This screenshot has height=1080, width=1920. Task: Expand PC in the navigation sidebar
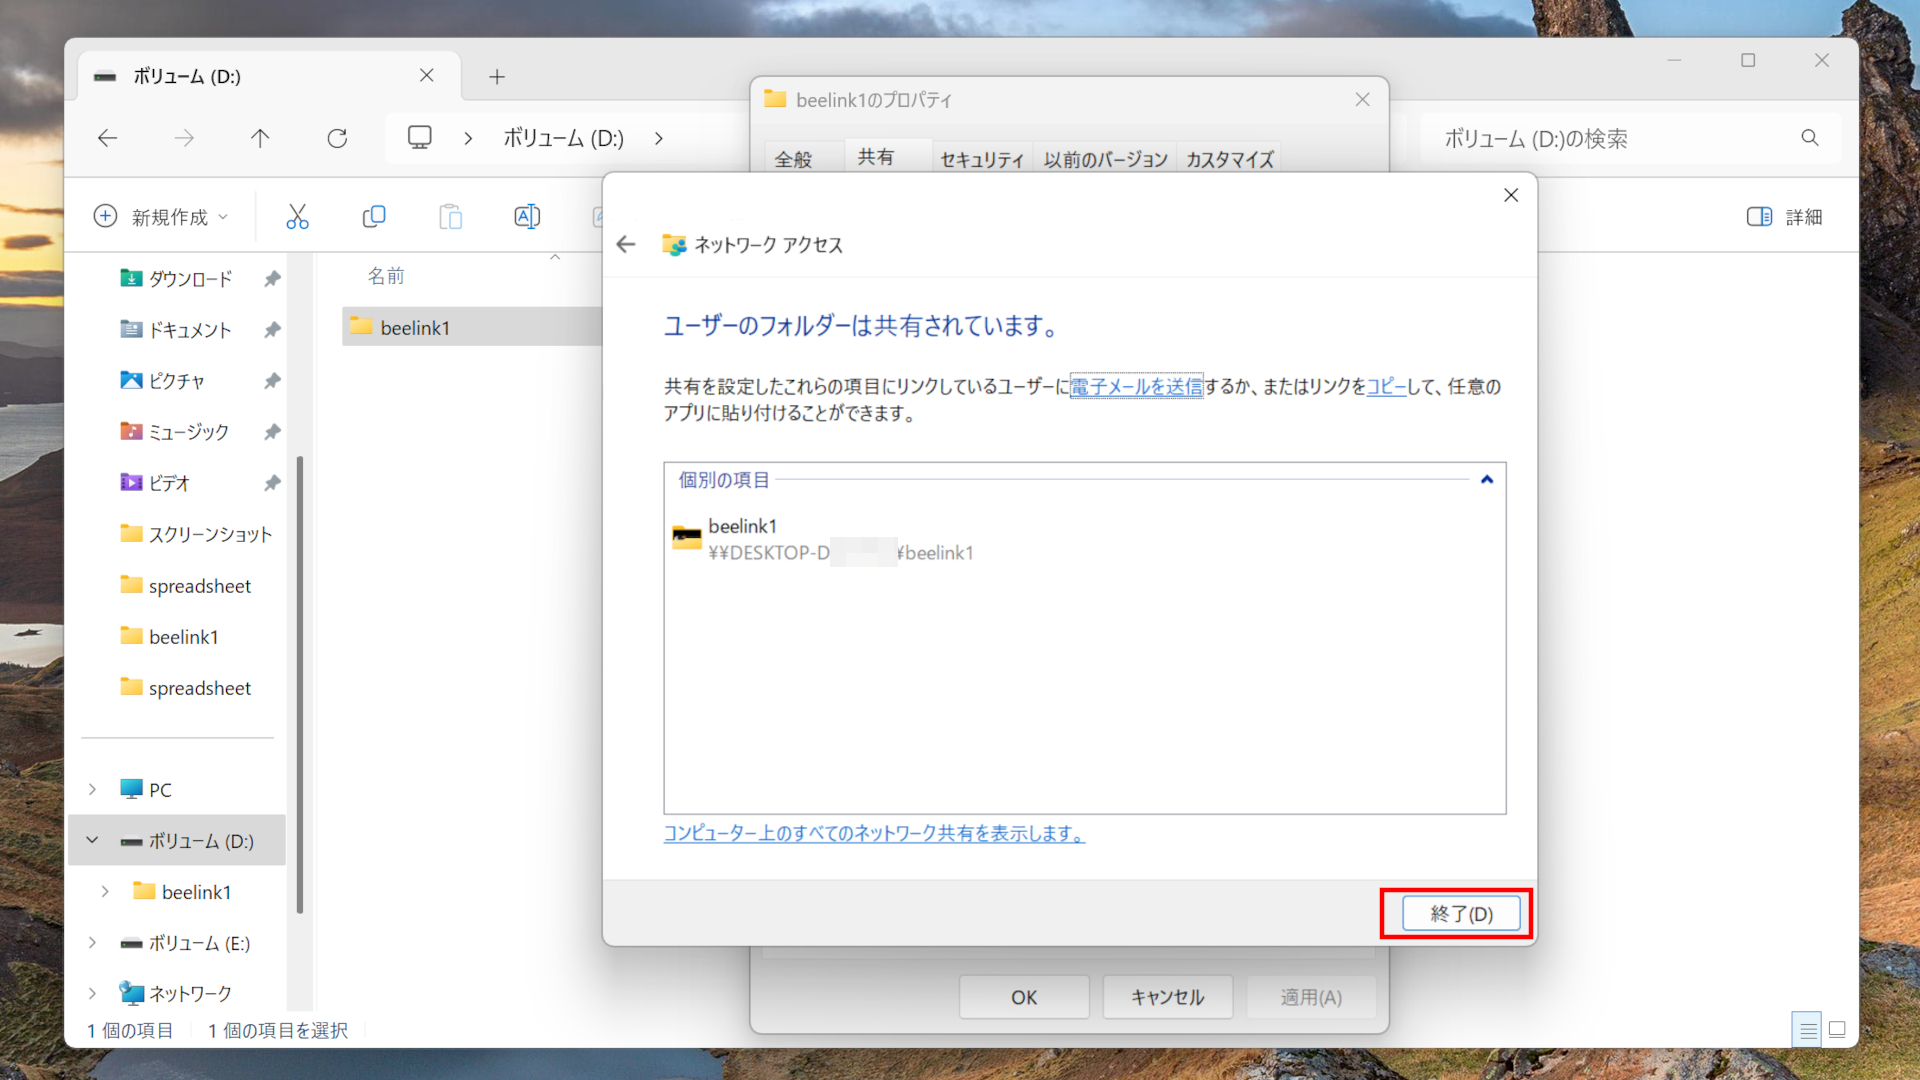pyautogui.click(x=91, y=789)
